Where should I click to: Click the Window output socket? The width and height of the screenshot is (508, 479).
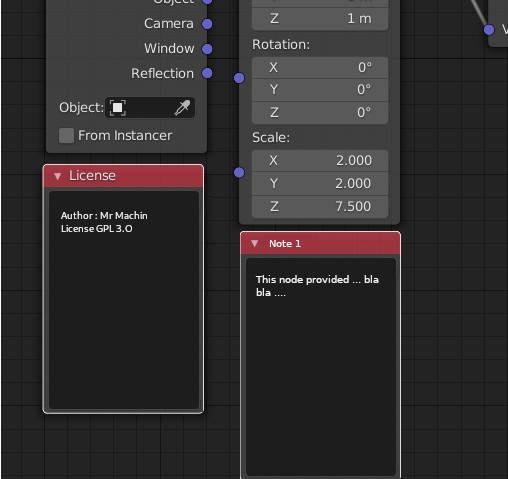(x=207, y=49)
